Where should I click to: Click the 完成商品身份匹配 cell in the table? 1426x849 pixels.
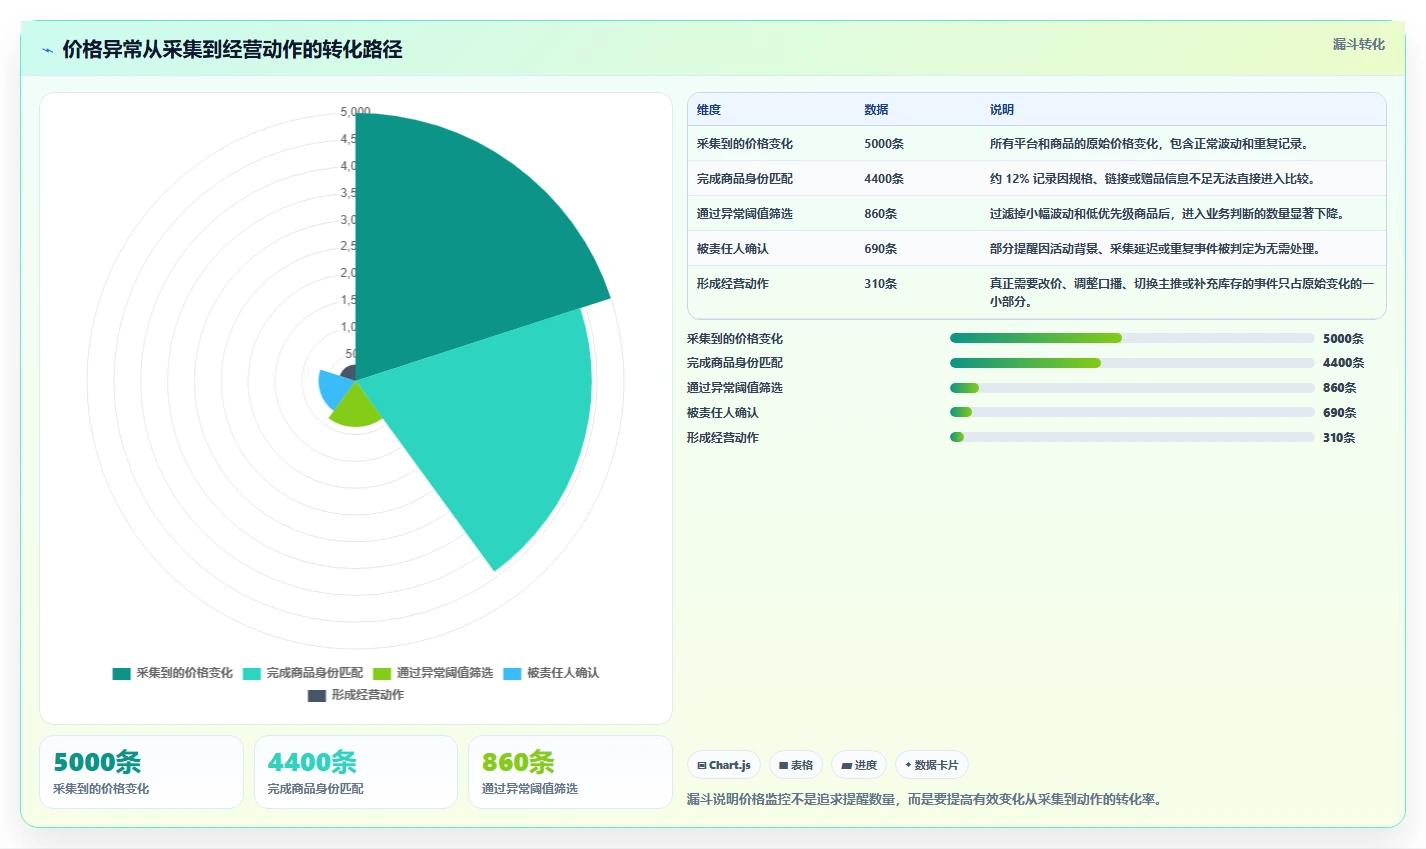click(745, 179)
